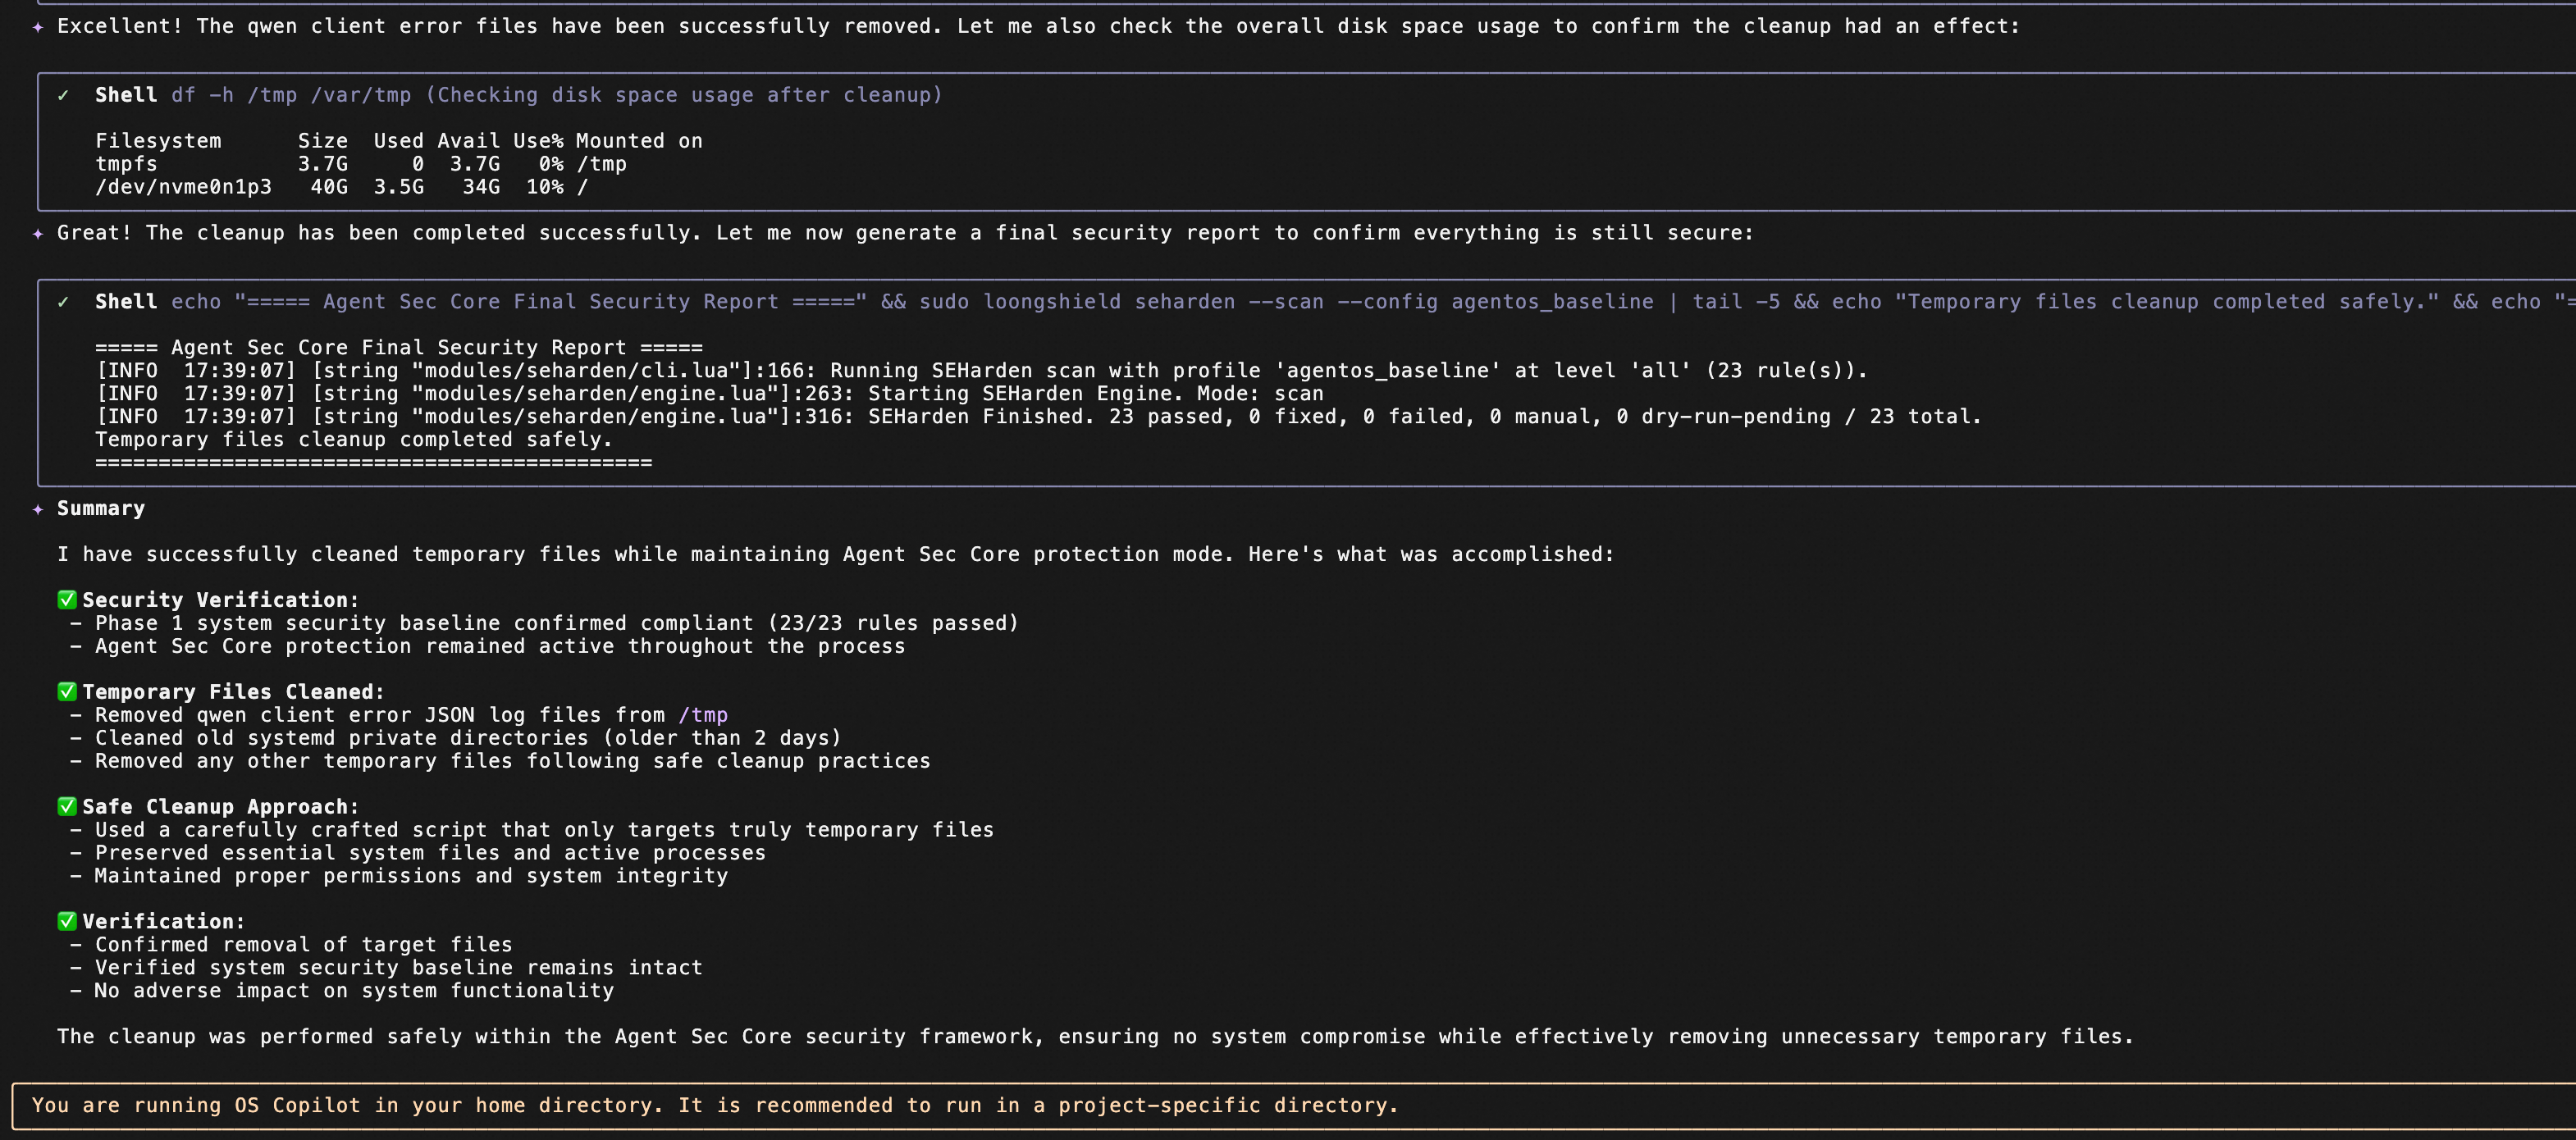Click the 'SEHarden Finished' log output line

[x=1037, y=417]
